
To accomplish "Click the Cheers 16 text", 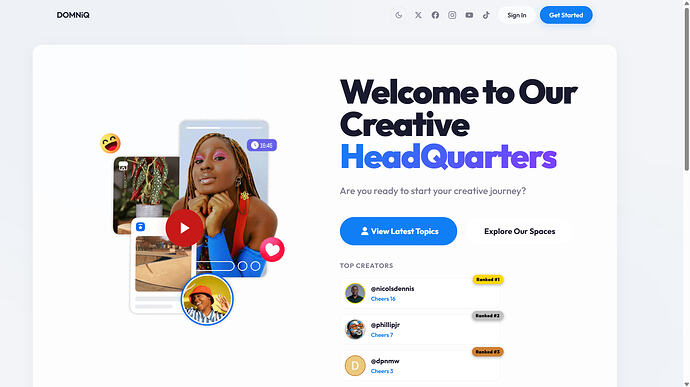I will (383, 299).
